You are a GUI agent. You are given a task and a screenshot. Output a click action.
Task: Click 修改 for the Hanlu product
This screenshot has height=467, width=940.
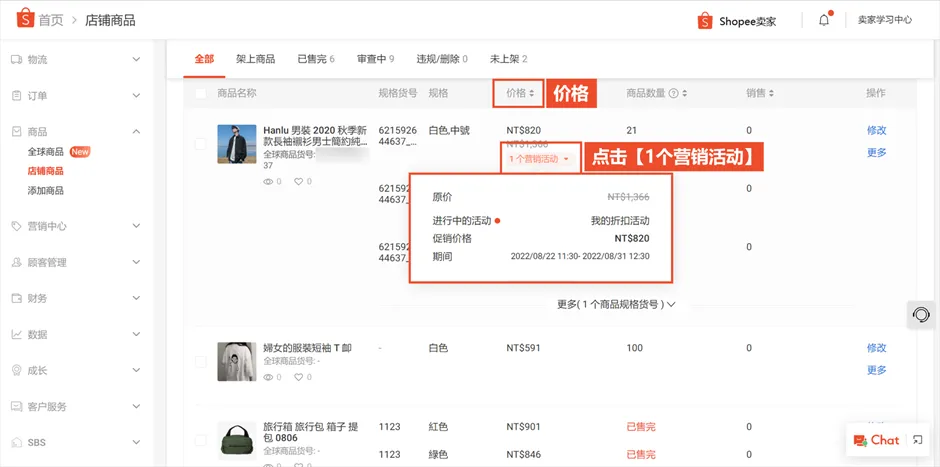coord(876,130)
